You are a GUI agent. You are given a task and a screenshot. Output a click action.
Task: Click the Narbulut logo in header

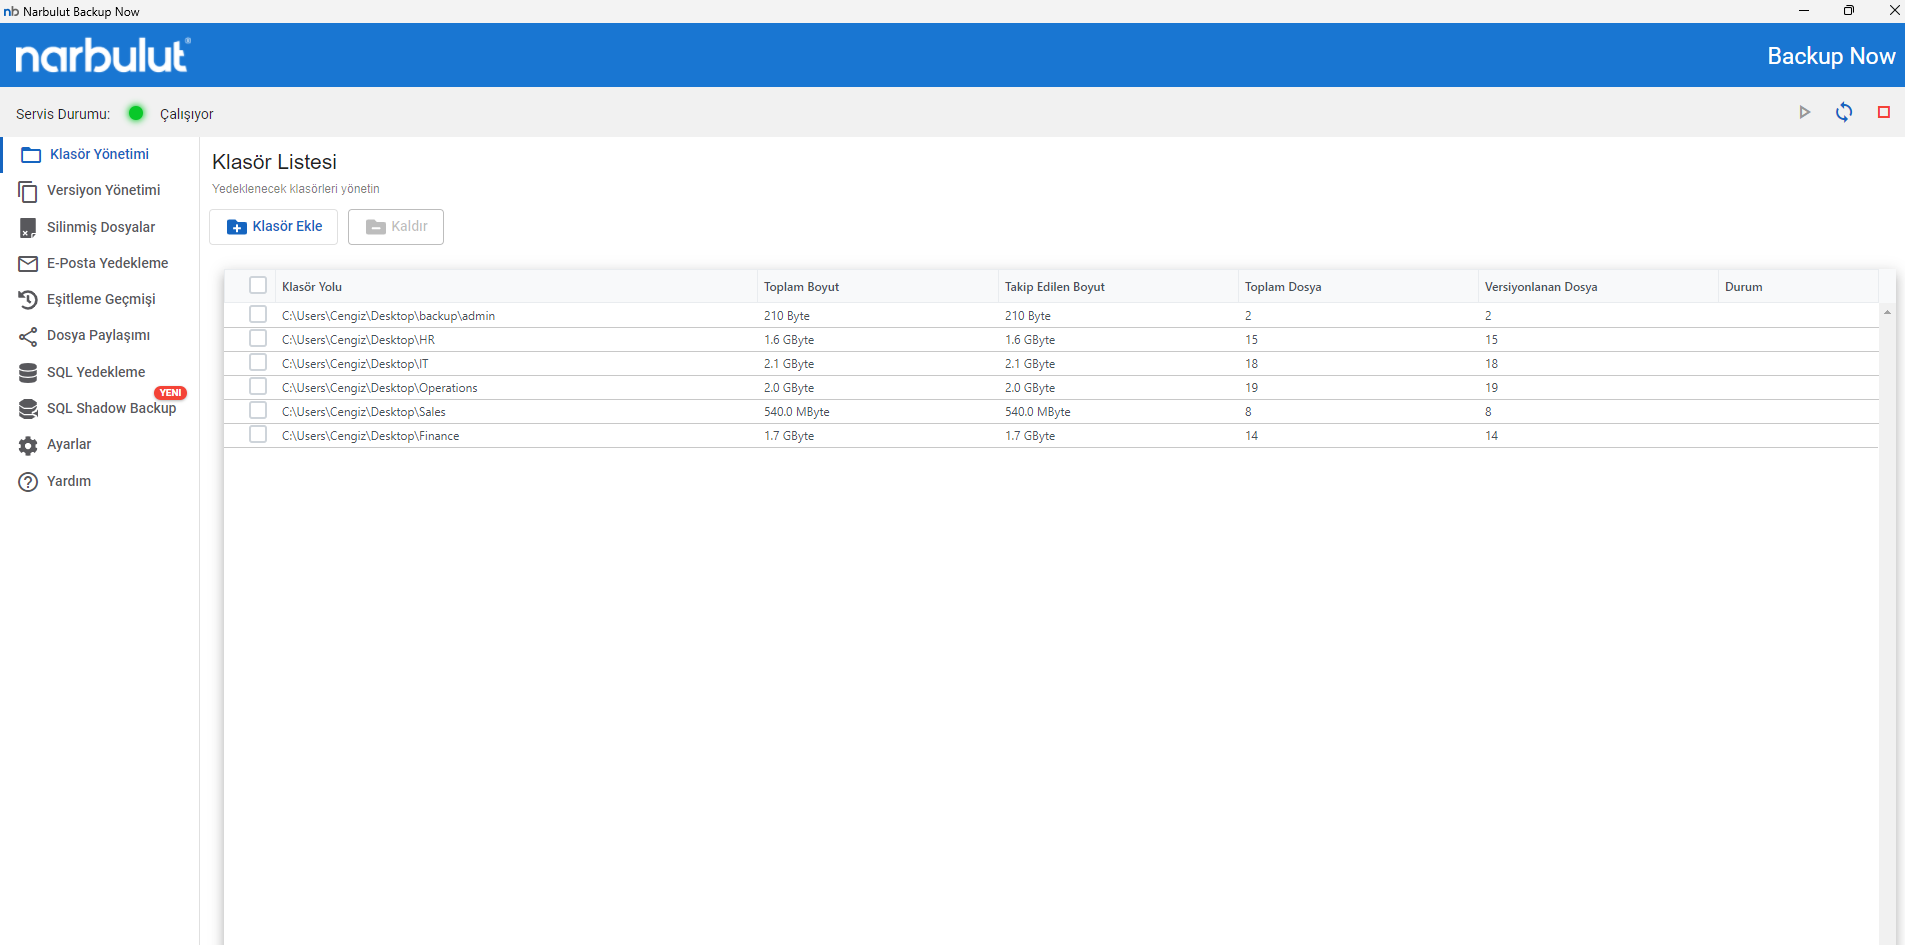[x=102, y=56]
